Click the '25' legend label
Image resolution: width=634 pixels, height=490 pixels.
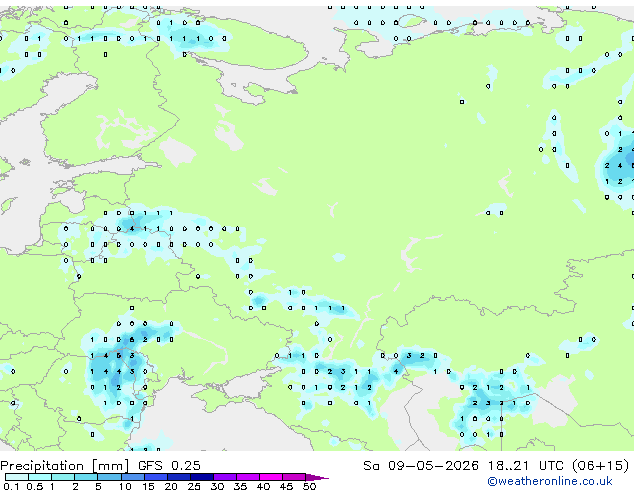(x=194, y=486)
